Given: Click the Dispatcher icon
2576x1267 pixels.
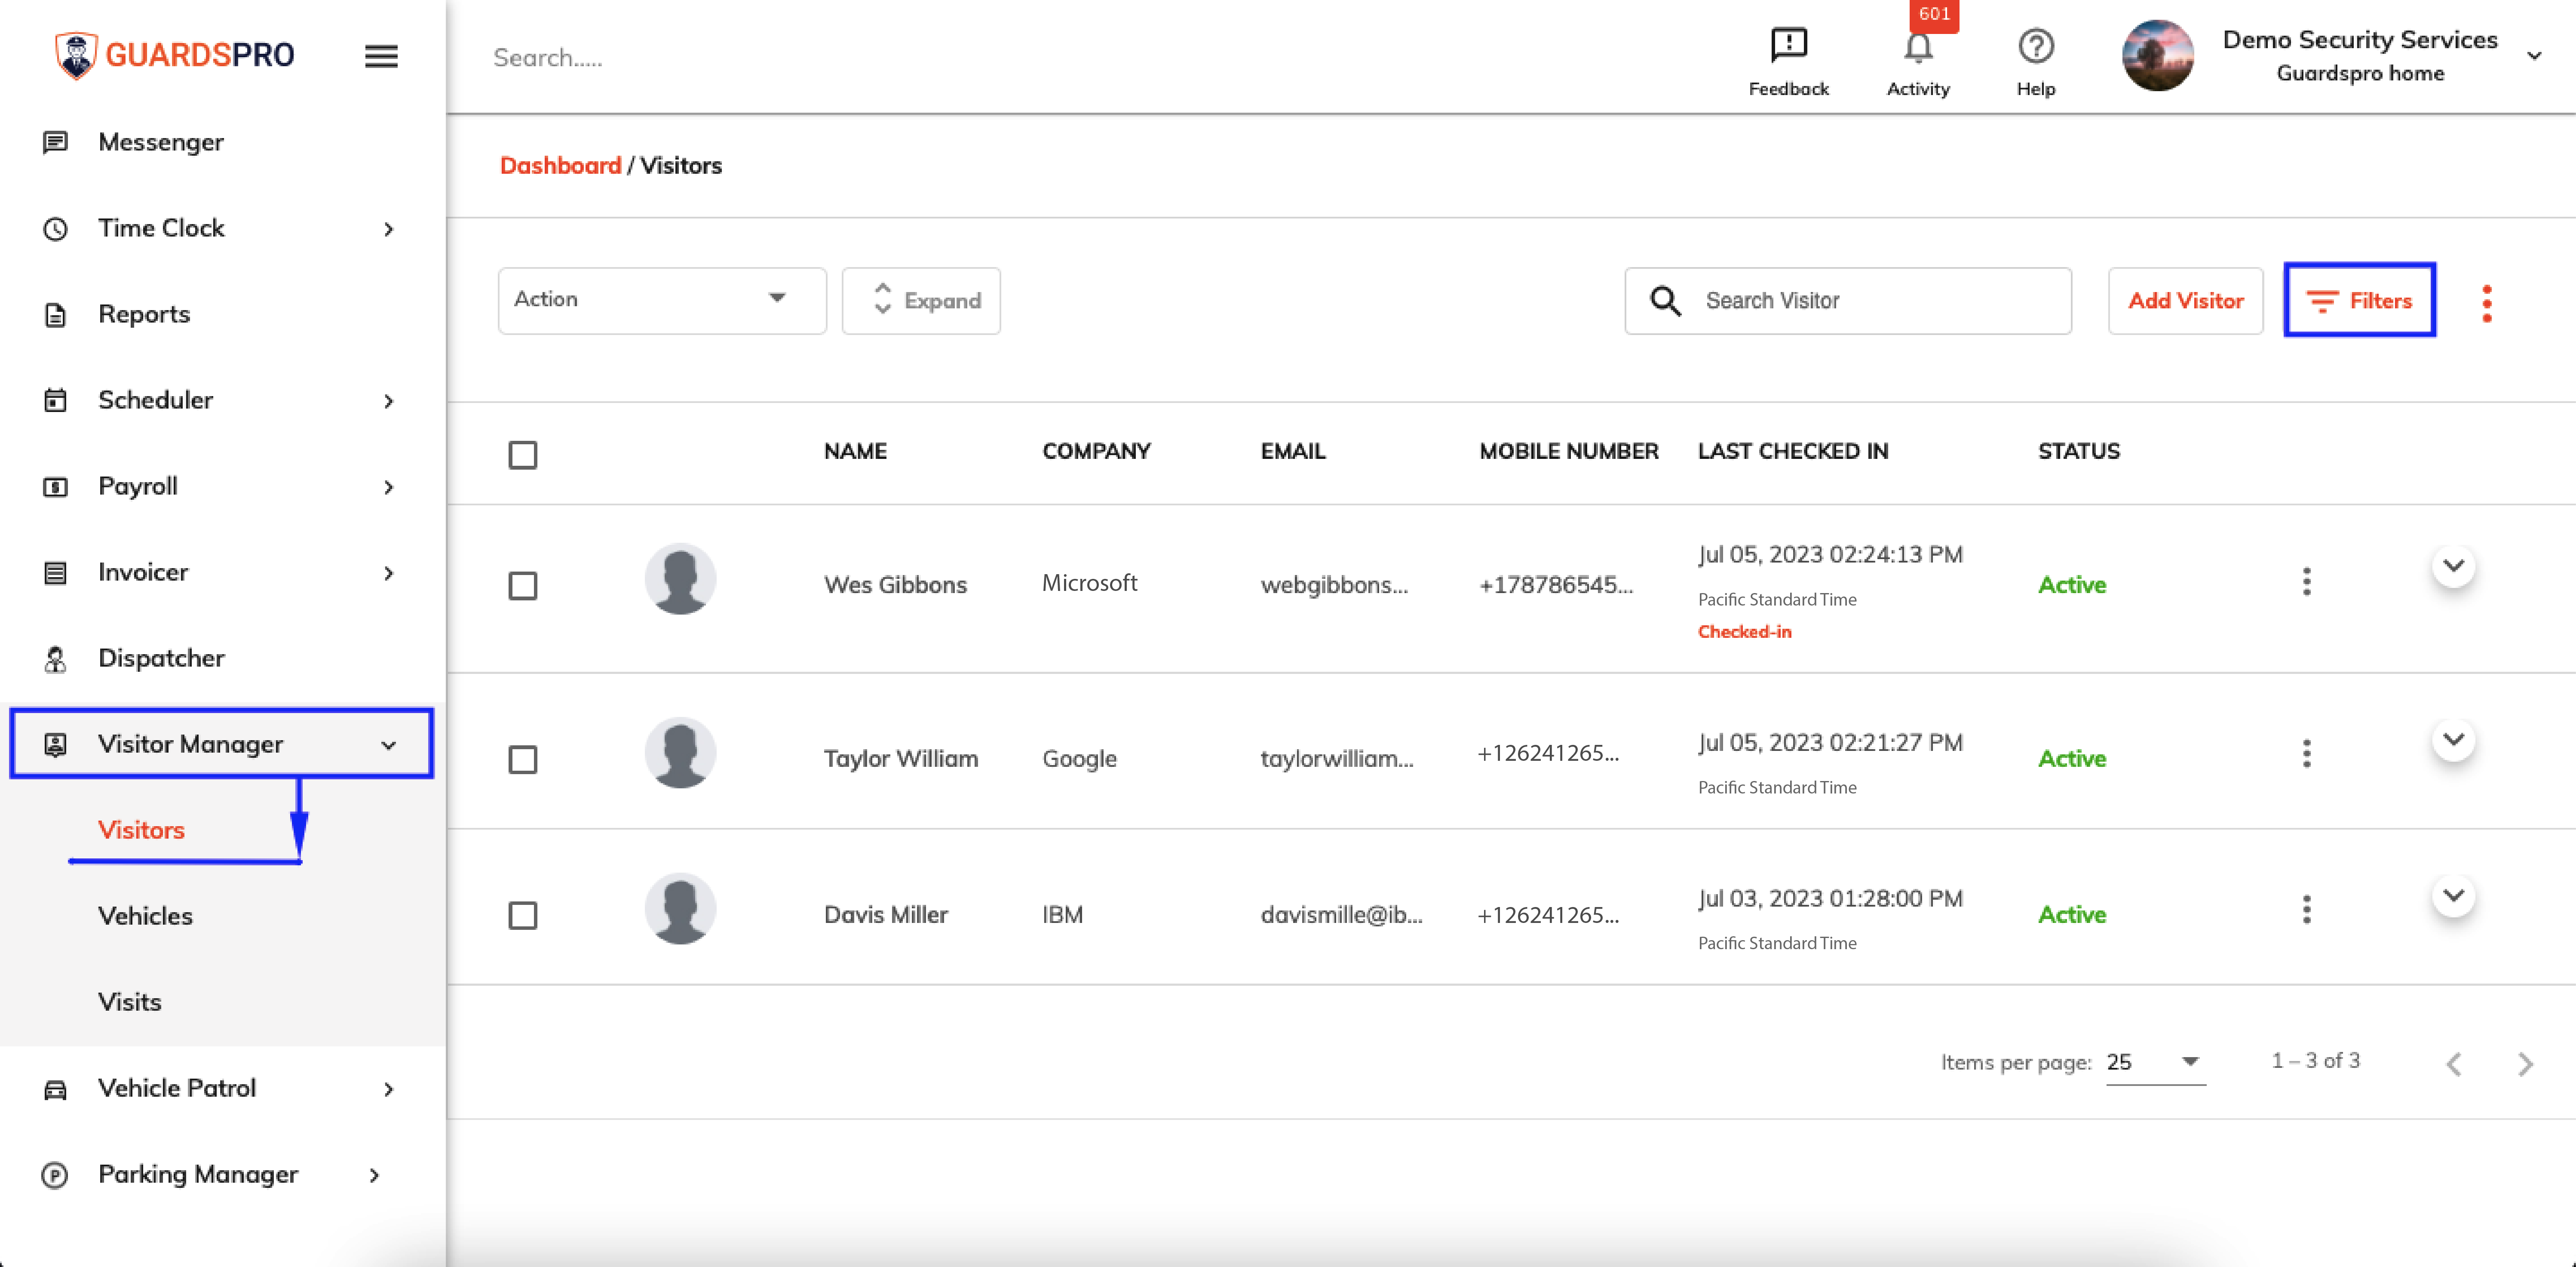Looking at the screenshot, I should pyautogui.click(x=55, y=658).
